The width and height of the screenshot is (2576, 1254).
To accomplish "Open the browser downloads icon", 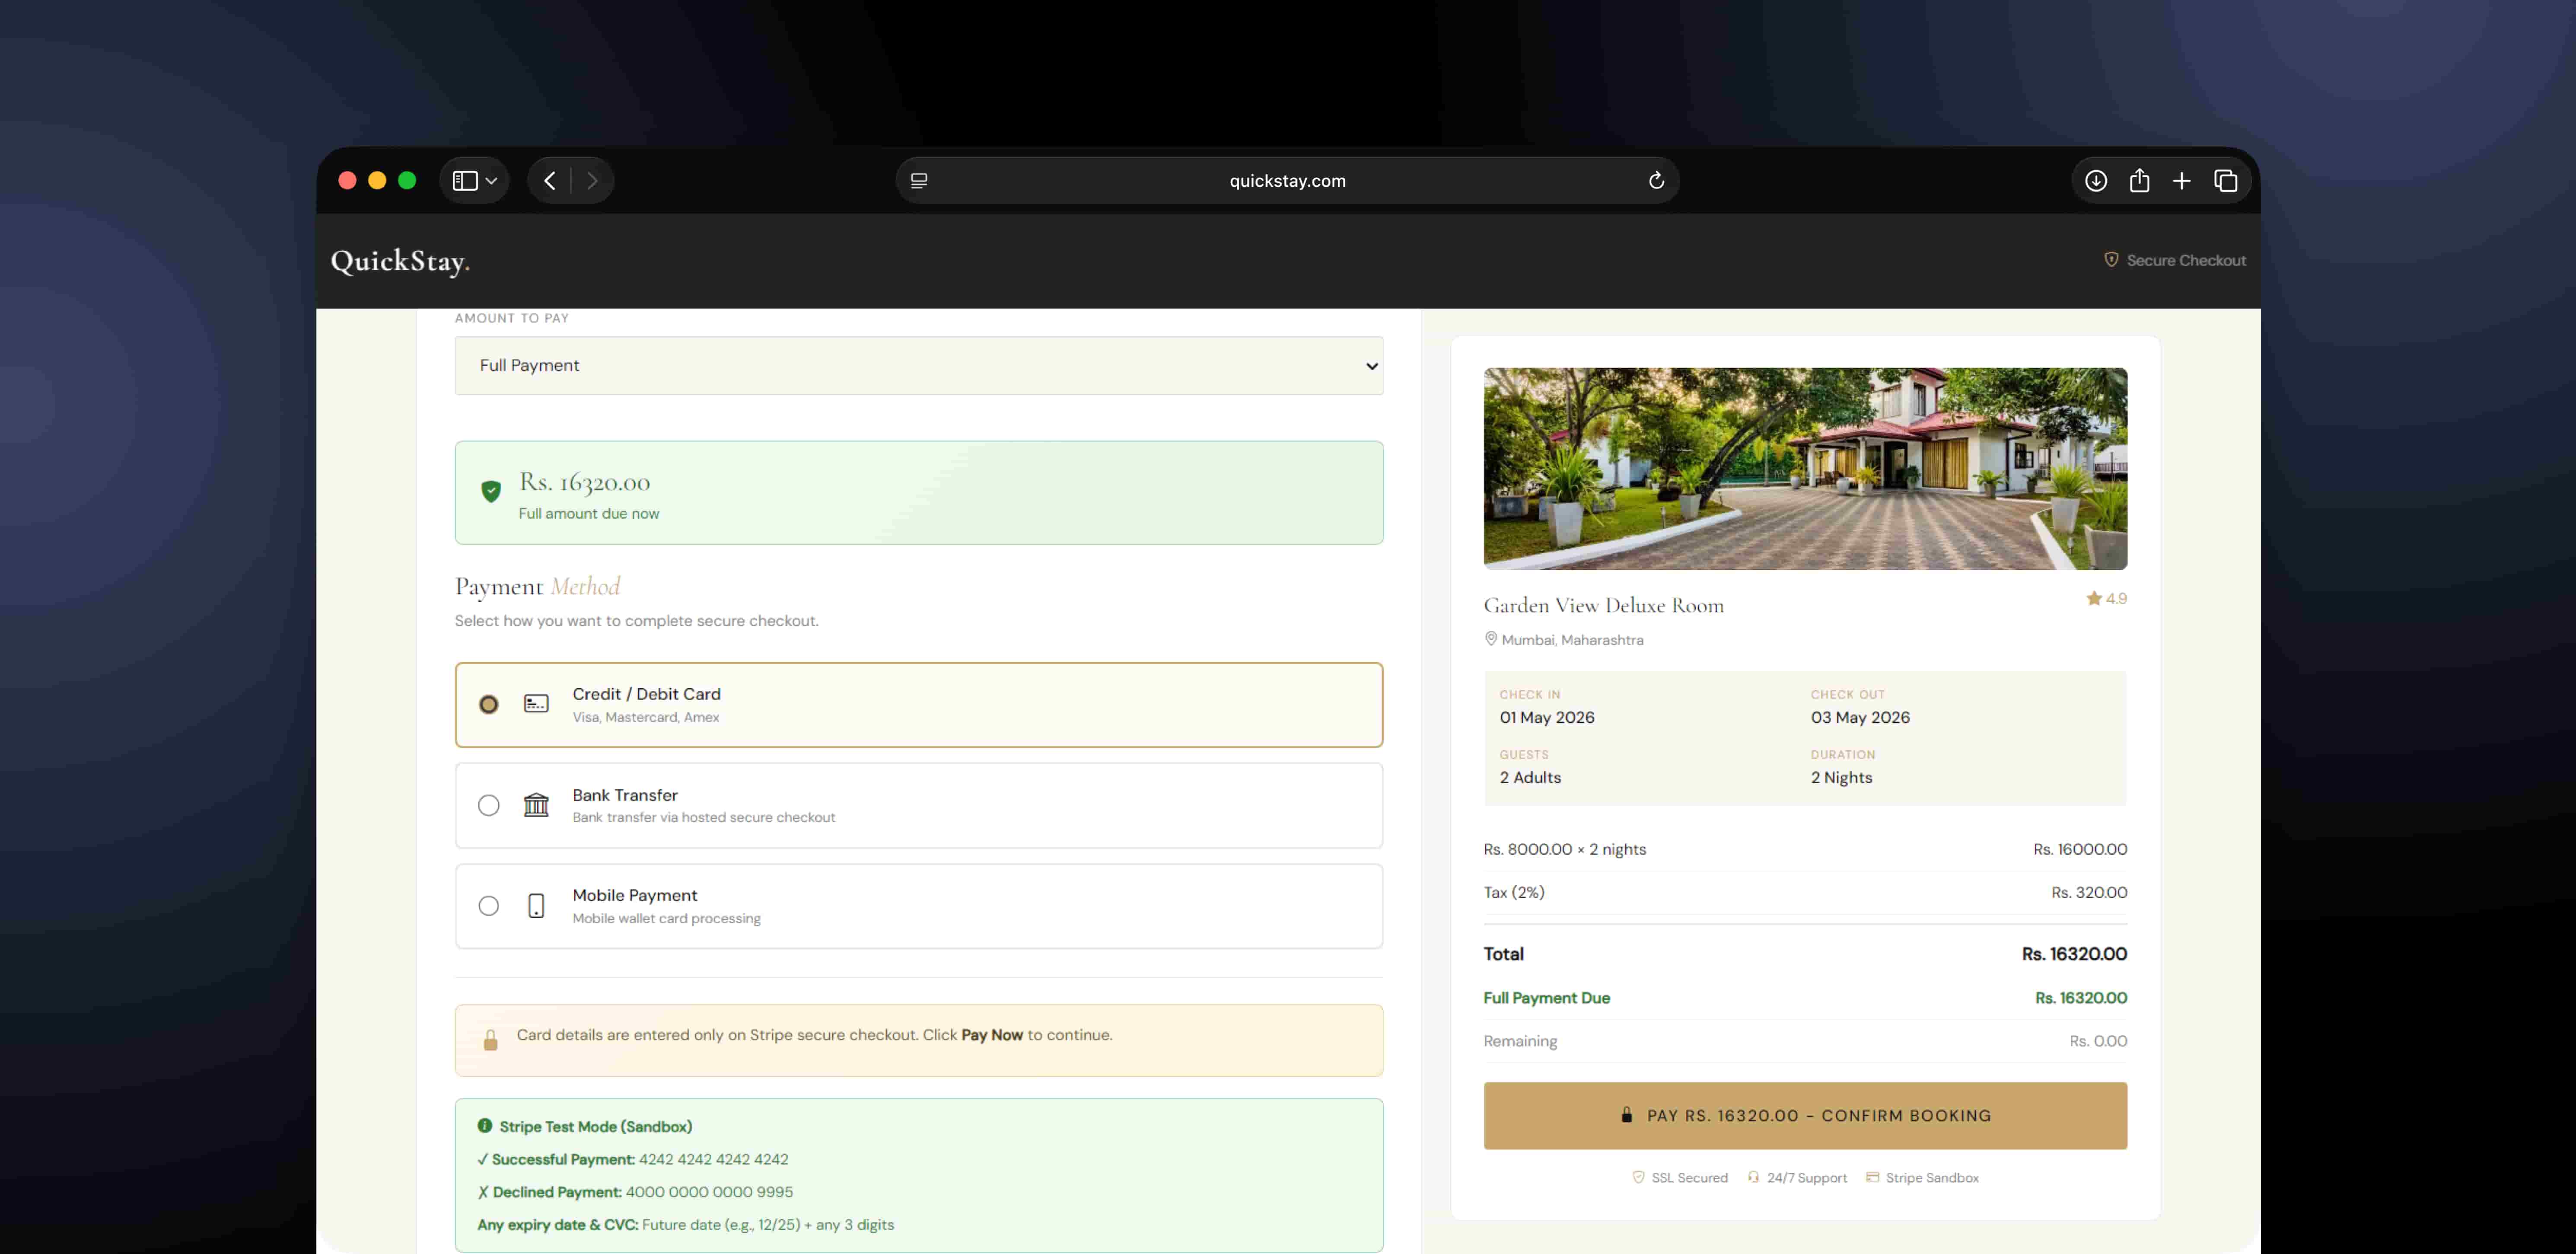I will click(2096, 181).
